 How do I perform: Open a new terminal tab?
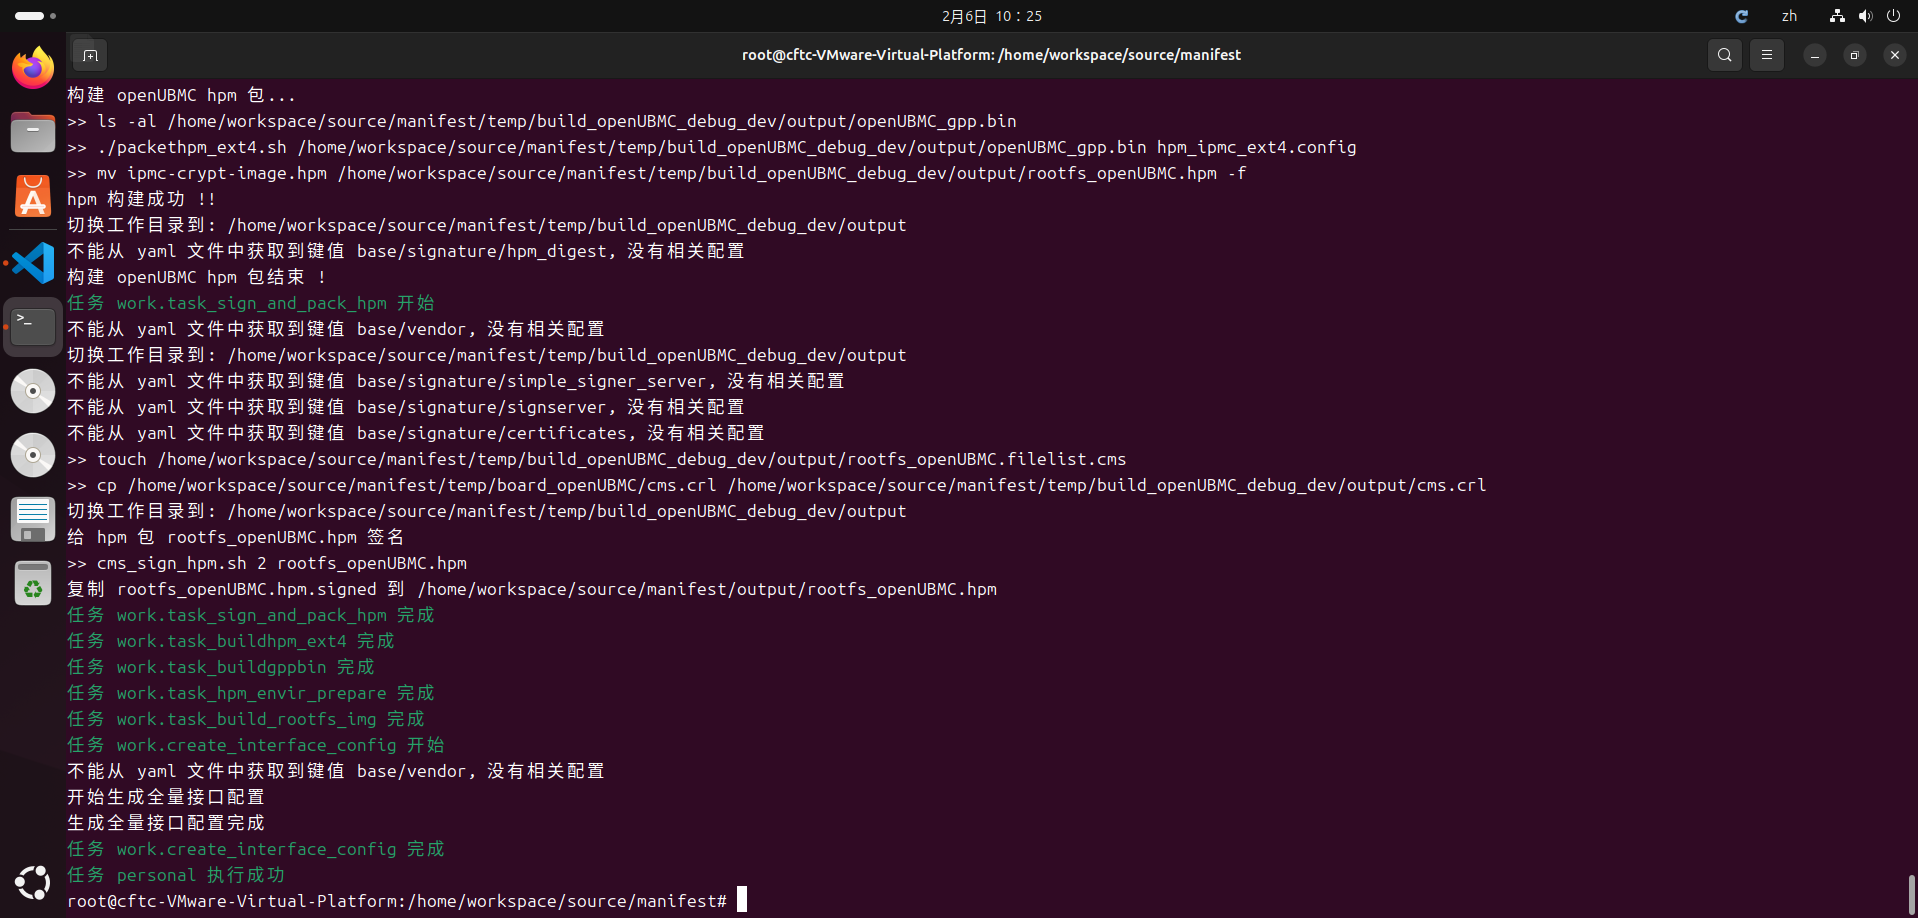click(90, 55)
